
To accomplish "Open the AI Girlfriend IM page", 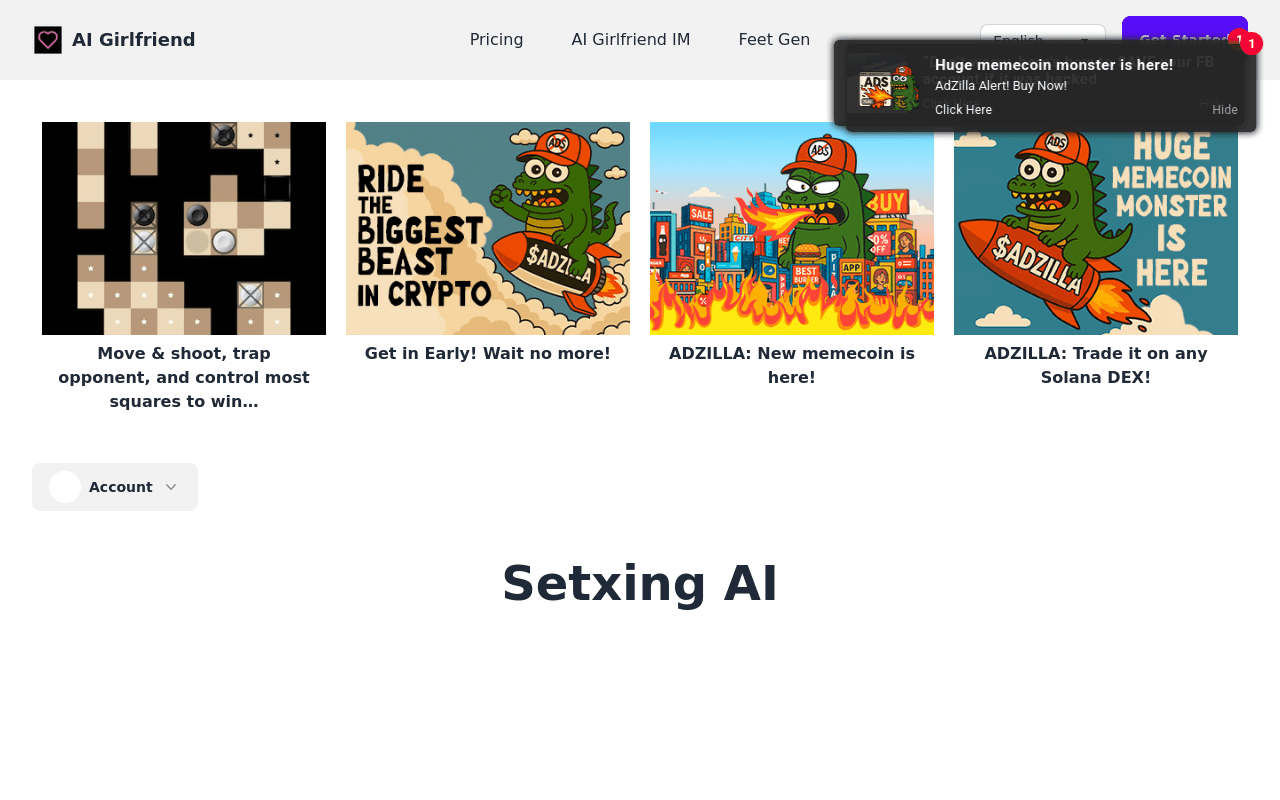I will coord(631,40).
